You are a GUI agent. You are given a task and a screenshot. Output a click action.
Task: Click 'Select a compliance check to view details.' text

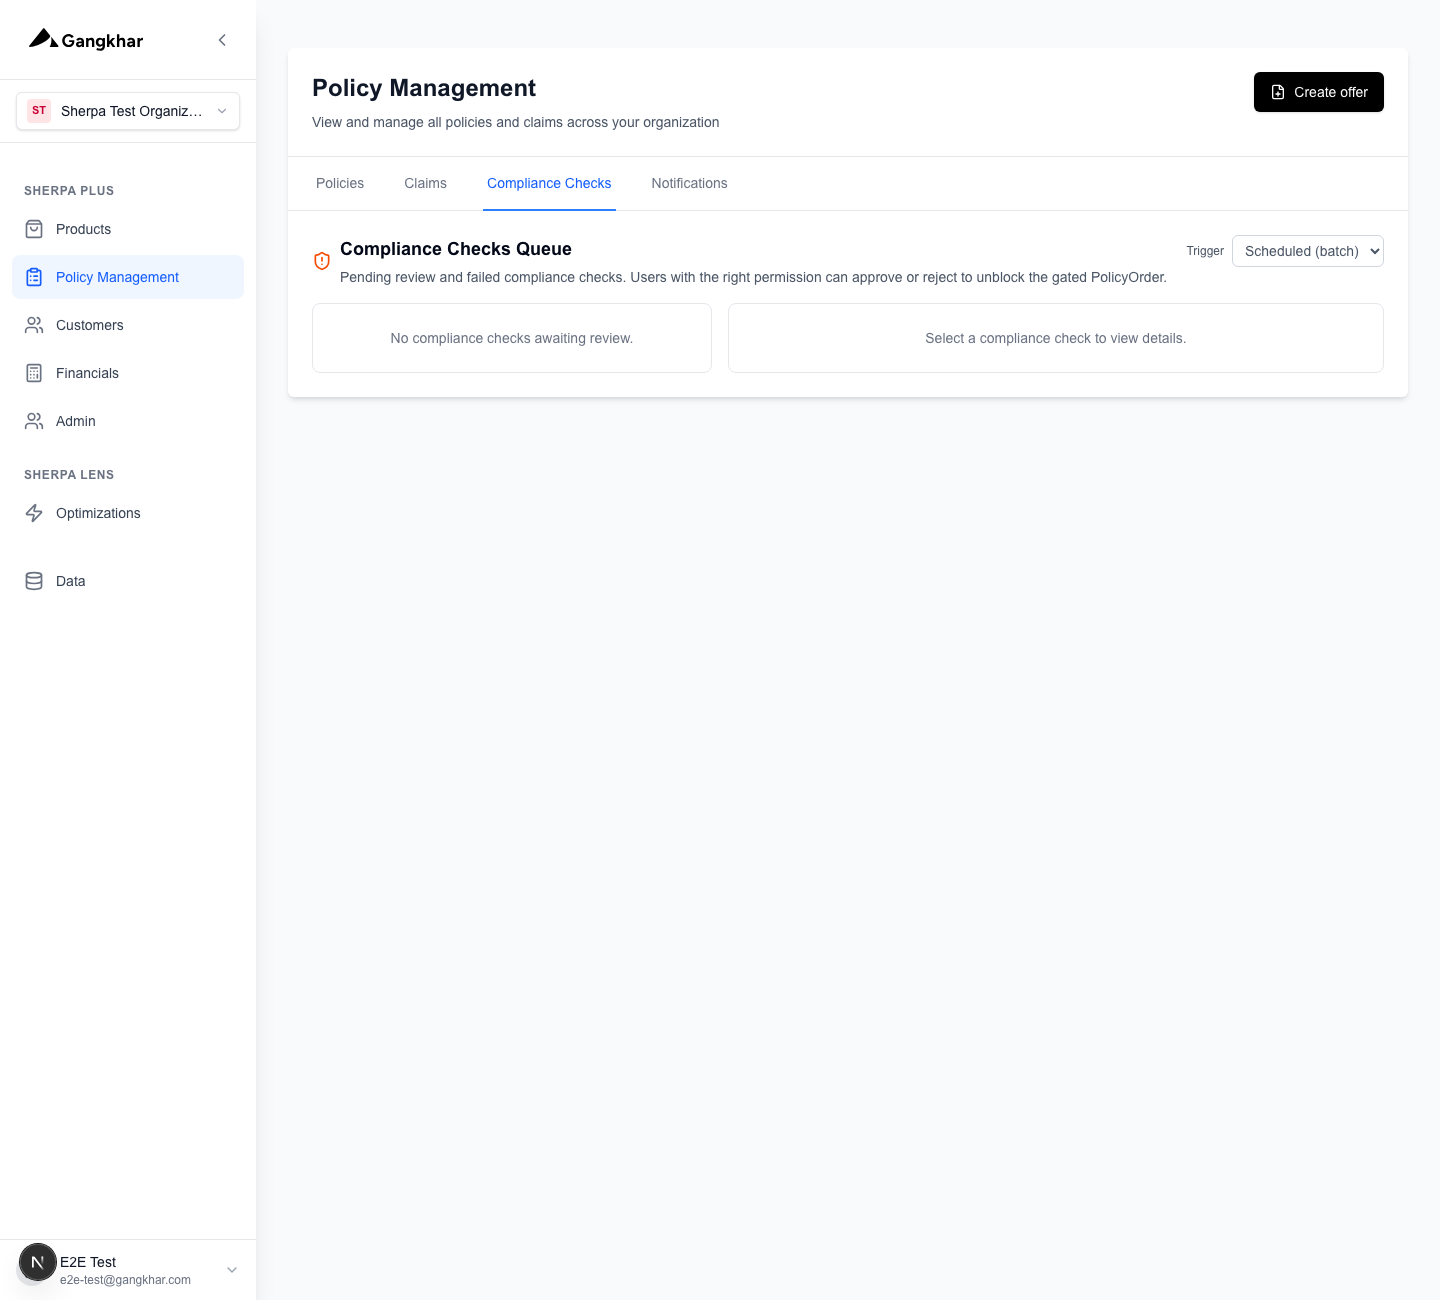(1056, 338)
